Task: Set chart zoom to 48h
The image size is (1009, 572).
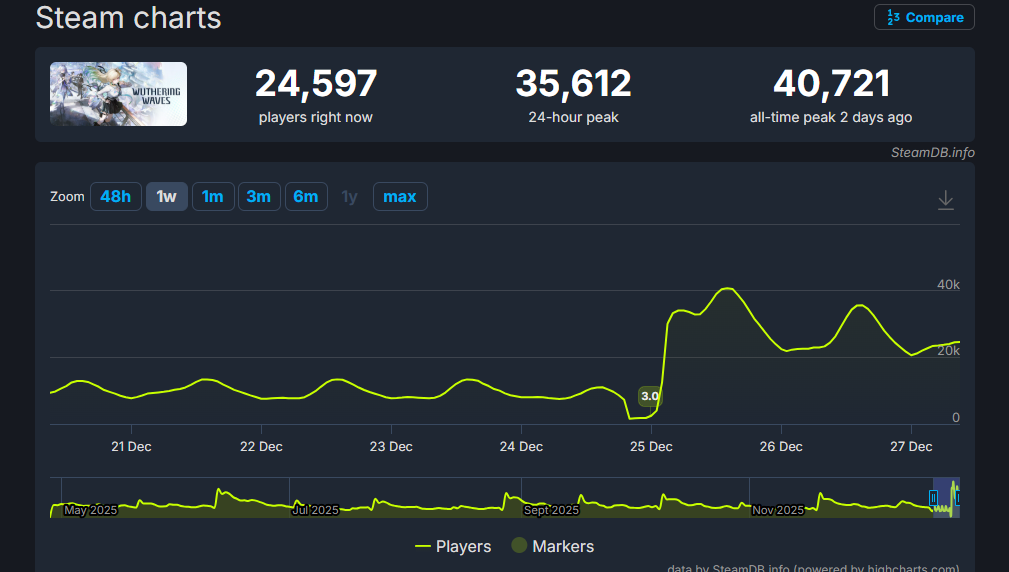Action: pos(116,196)
